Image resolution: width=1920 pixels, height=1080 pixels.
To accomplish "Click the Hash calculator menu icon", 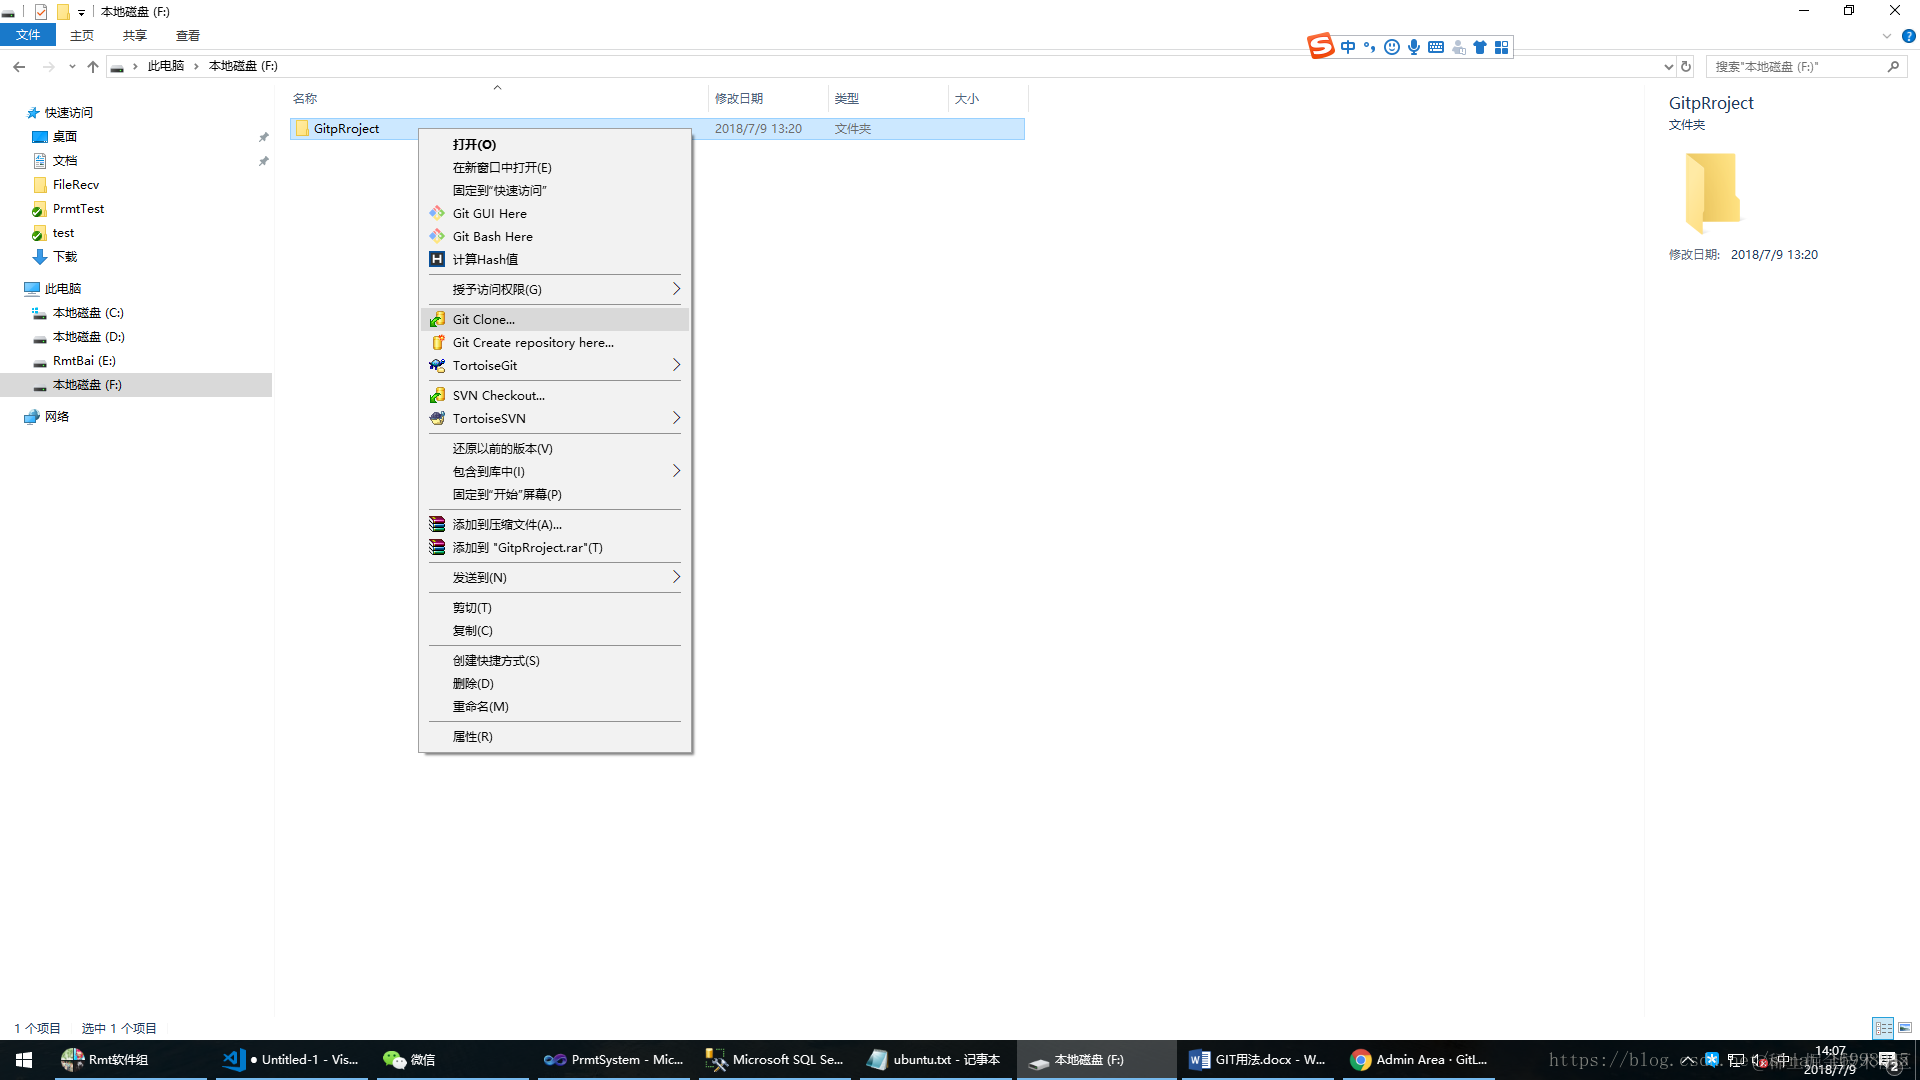I will pos(437,259).
